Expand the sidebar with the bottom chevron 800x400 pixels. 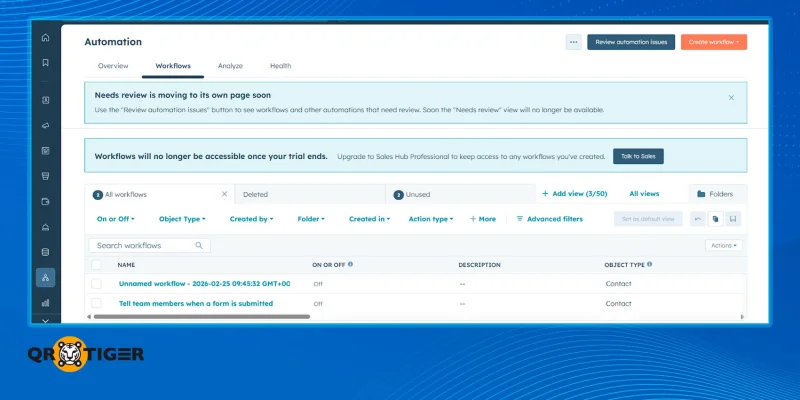click(45, 321)
